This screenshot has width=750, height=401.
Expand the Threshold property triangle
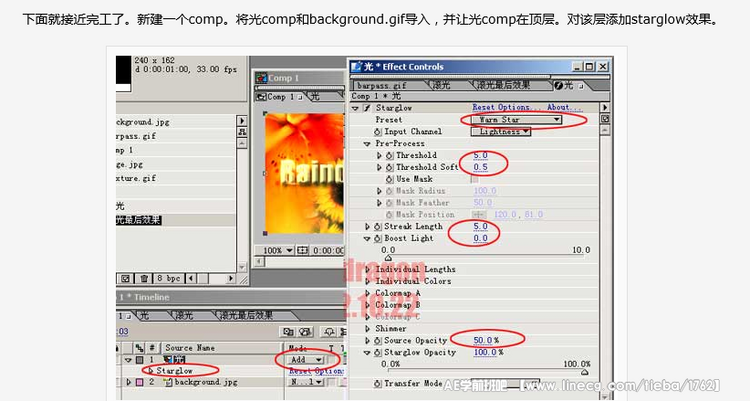pos(379,156)
